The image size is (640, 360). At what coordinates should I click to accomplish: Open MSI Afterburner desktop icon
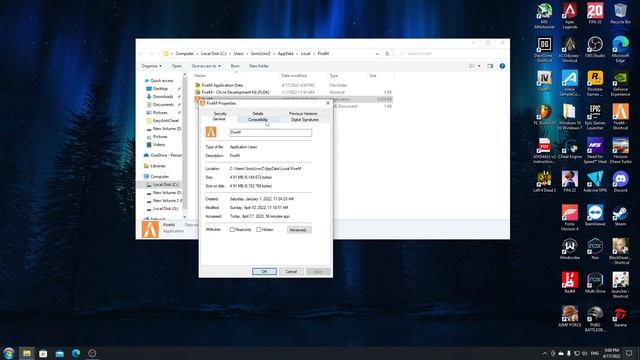point(544,15)
